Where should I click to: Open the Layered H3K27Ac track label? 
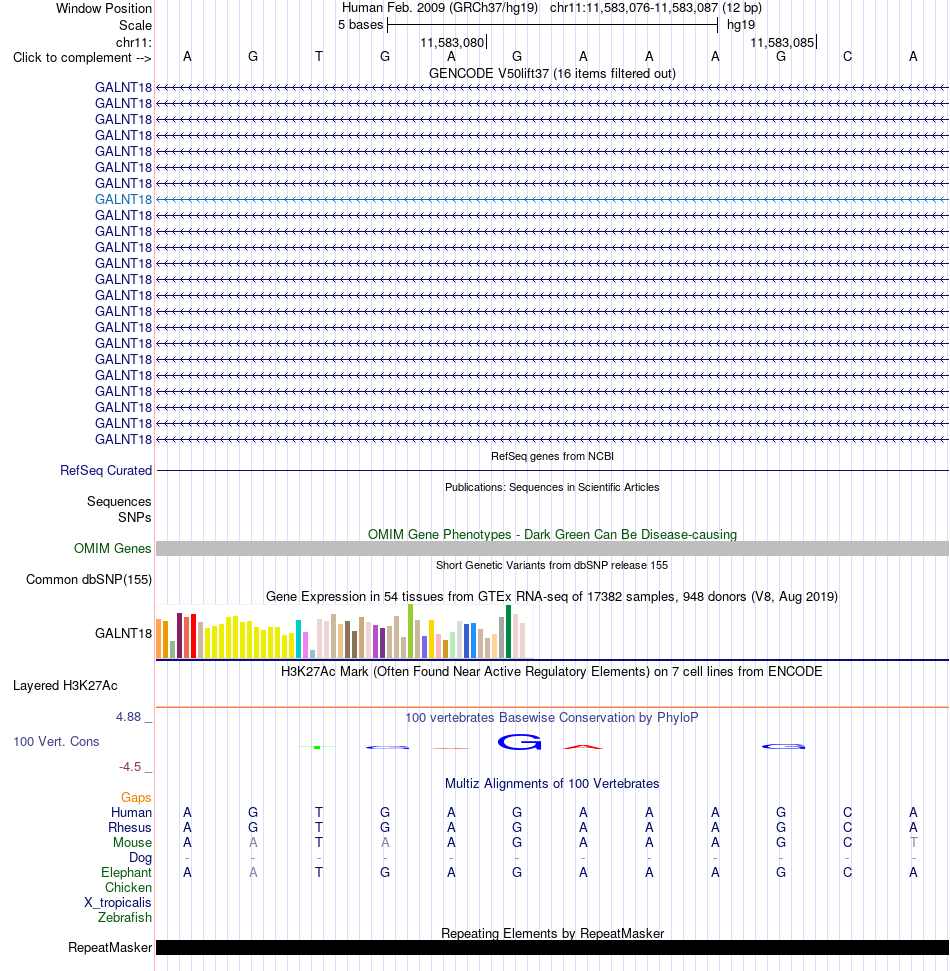click(65, 686)
